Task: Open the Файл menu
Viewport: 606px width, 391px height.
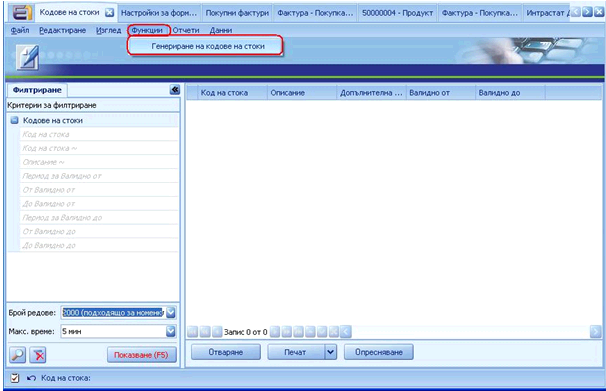Action: 20,30
